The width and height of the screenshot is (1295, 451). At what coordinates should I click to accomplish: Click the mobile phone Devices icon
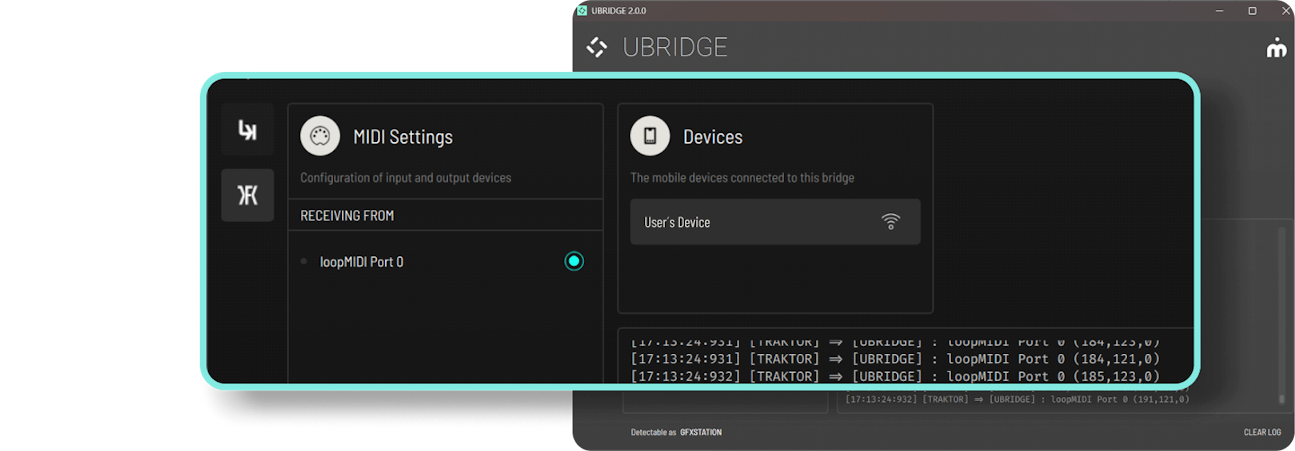650,137
